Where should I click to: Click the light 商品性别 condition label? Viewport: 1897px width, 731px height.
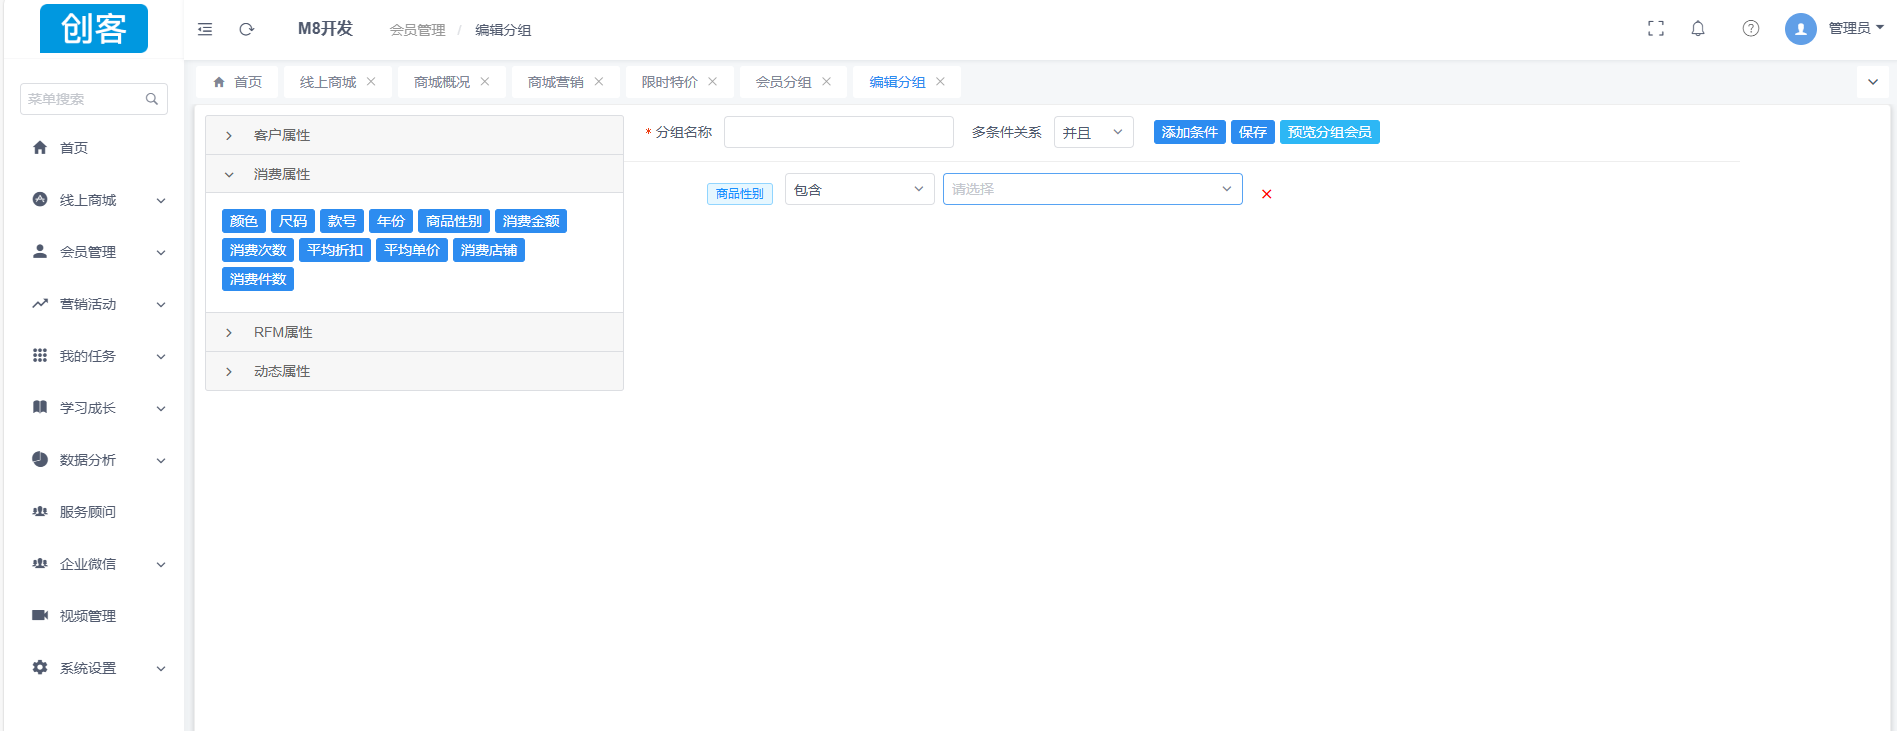click(x=740, y=194)
